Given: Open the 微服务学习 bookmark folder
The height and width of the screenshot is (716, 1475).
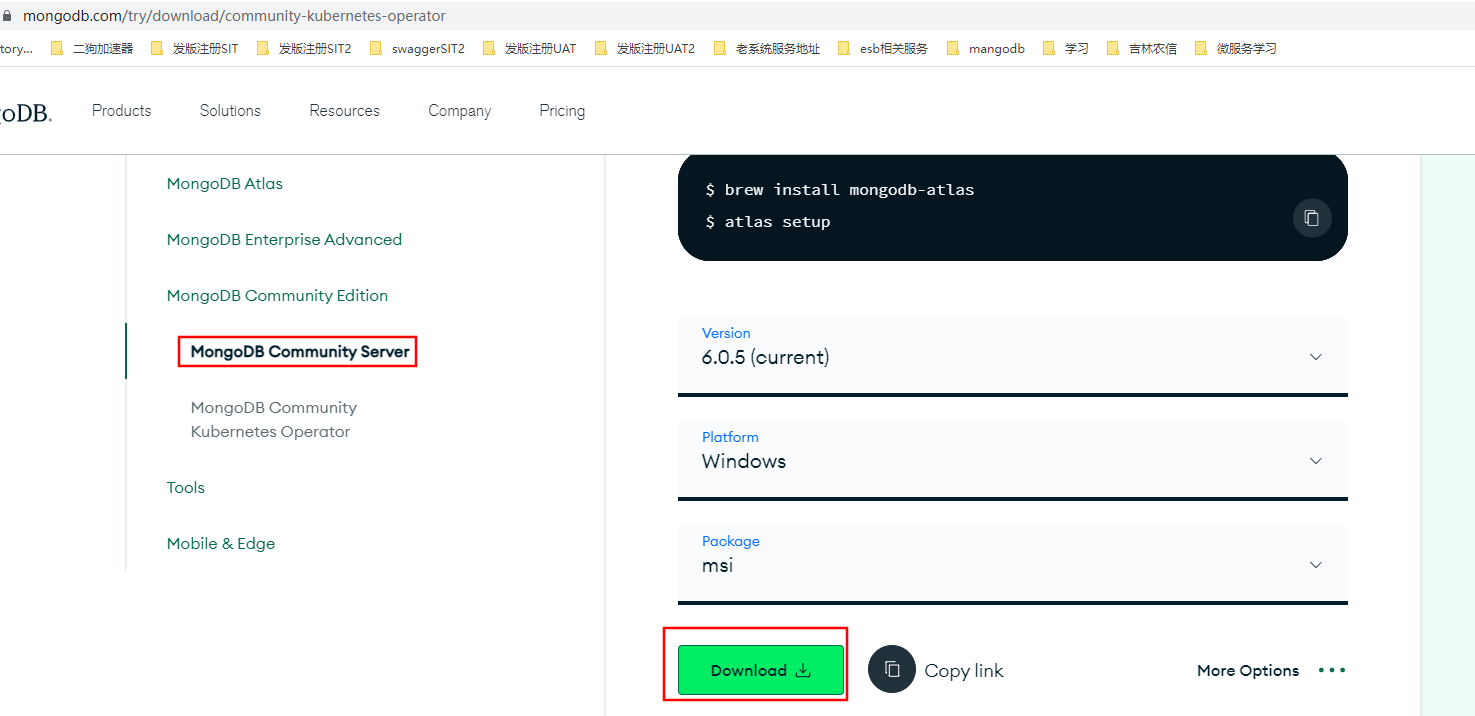Looking at the screenshot, I should (x=1236, y=48).
